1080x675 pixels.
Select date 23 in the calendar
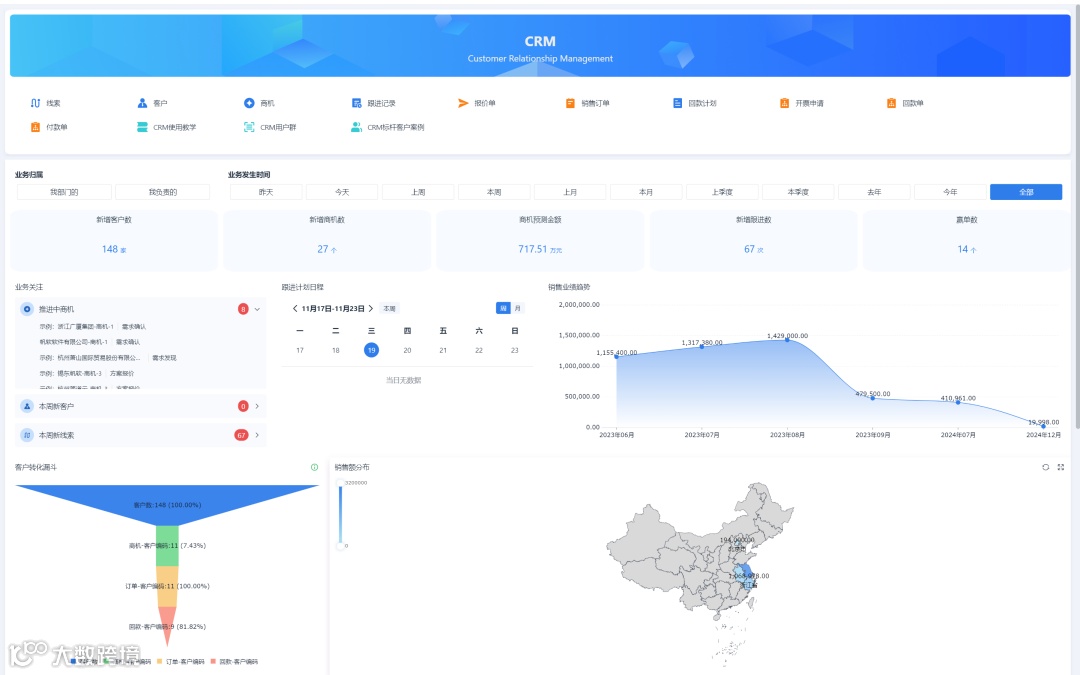(515, 350)
